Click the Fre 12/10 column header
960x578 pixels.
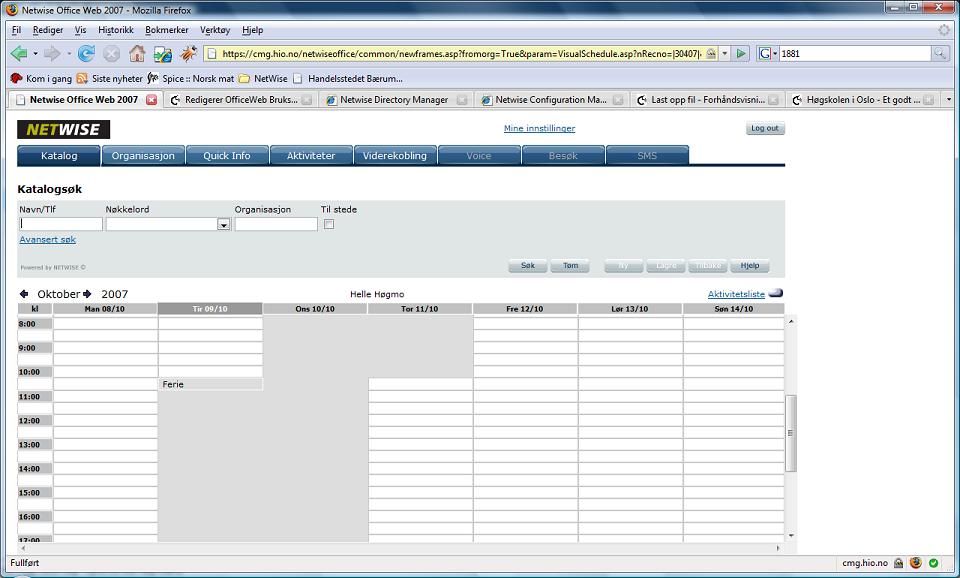point(525,309)
